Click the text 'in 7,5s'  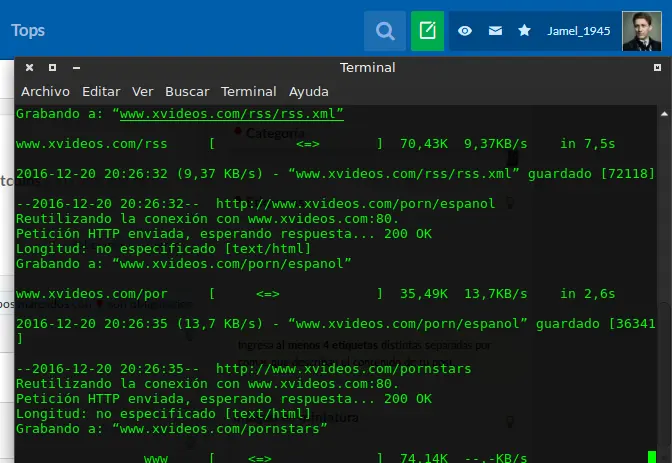point(588,144)
